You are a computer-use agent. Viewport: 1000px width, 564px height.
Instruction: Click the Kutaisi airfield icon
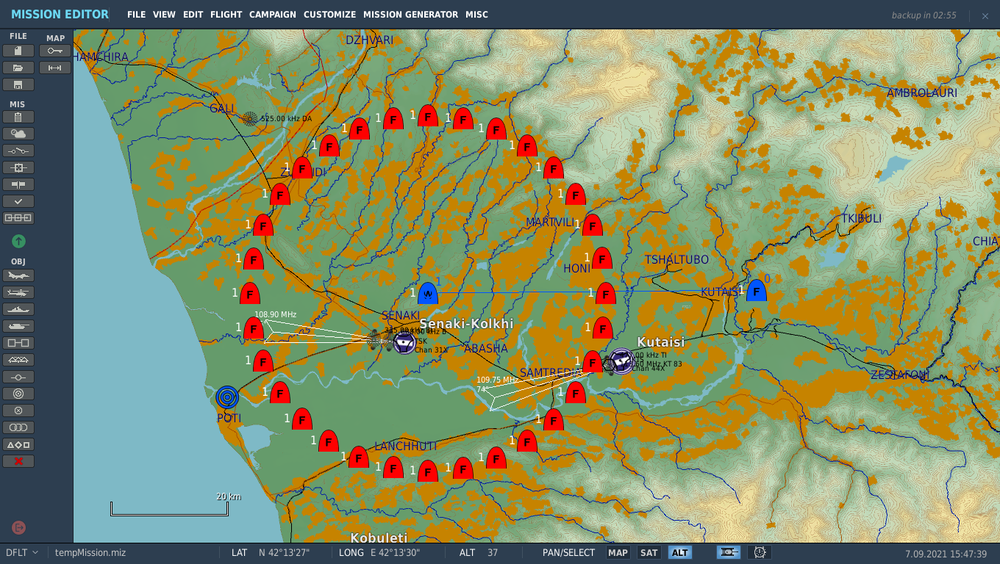(621, 360)
